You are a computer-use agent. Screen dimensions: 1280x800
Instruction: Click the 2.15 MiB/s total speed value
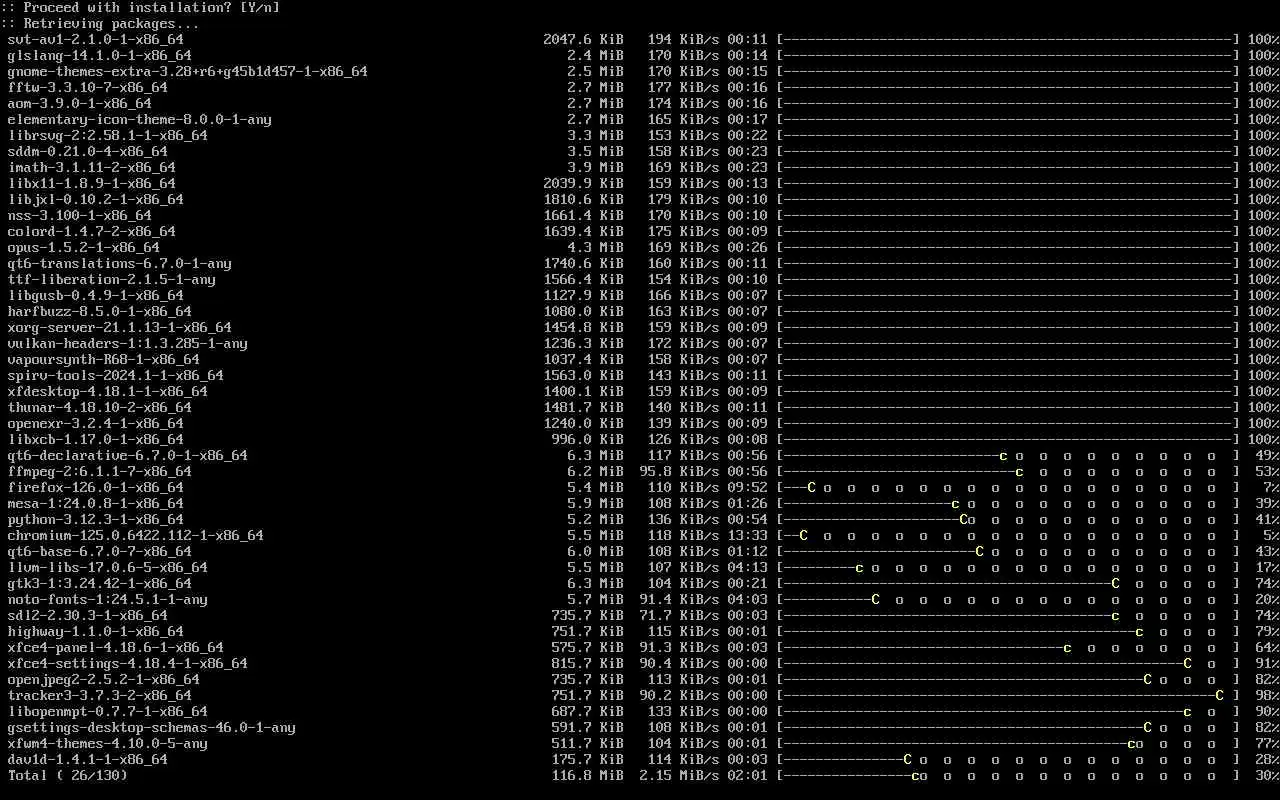point(680,776)
